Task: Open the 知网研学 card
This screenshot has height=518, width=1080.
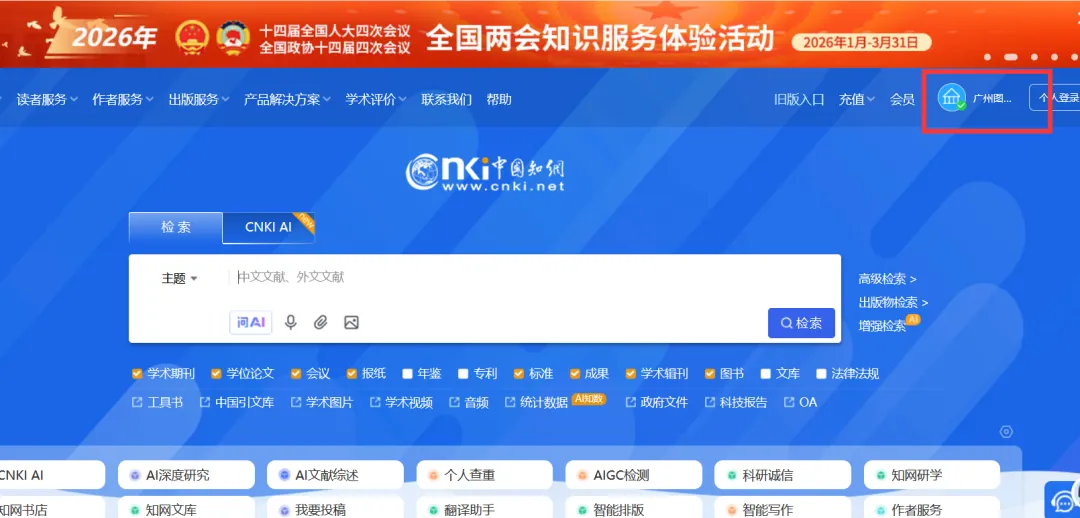Action: tap(932, 475)
